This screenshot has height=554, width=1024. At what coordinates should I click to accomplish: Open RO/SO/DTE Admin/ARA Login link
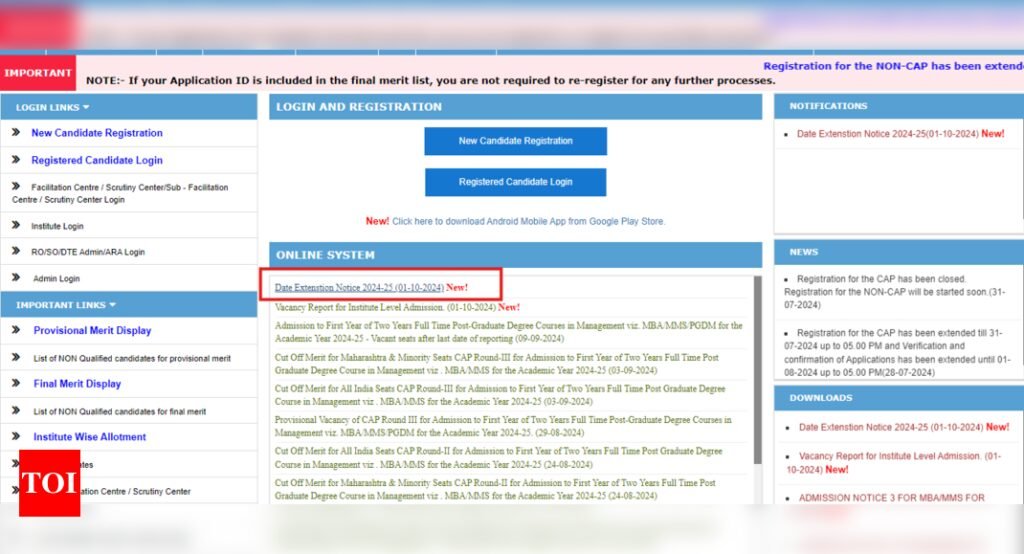[x=88, y=252]
